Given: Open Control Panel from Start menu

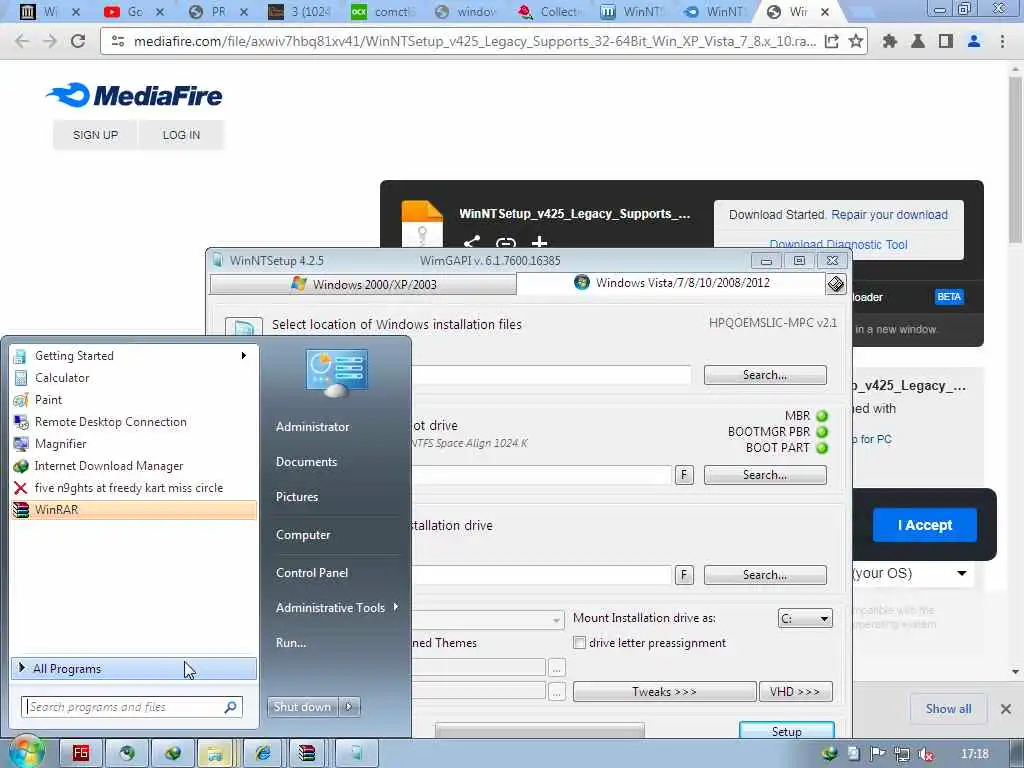Looking at the screenshot, I should tap(312, 573).
